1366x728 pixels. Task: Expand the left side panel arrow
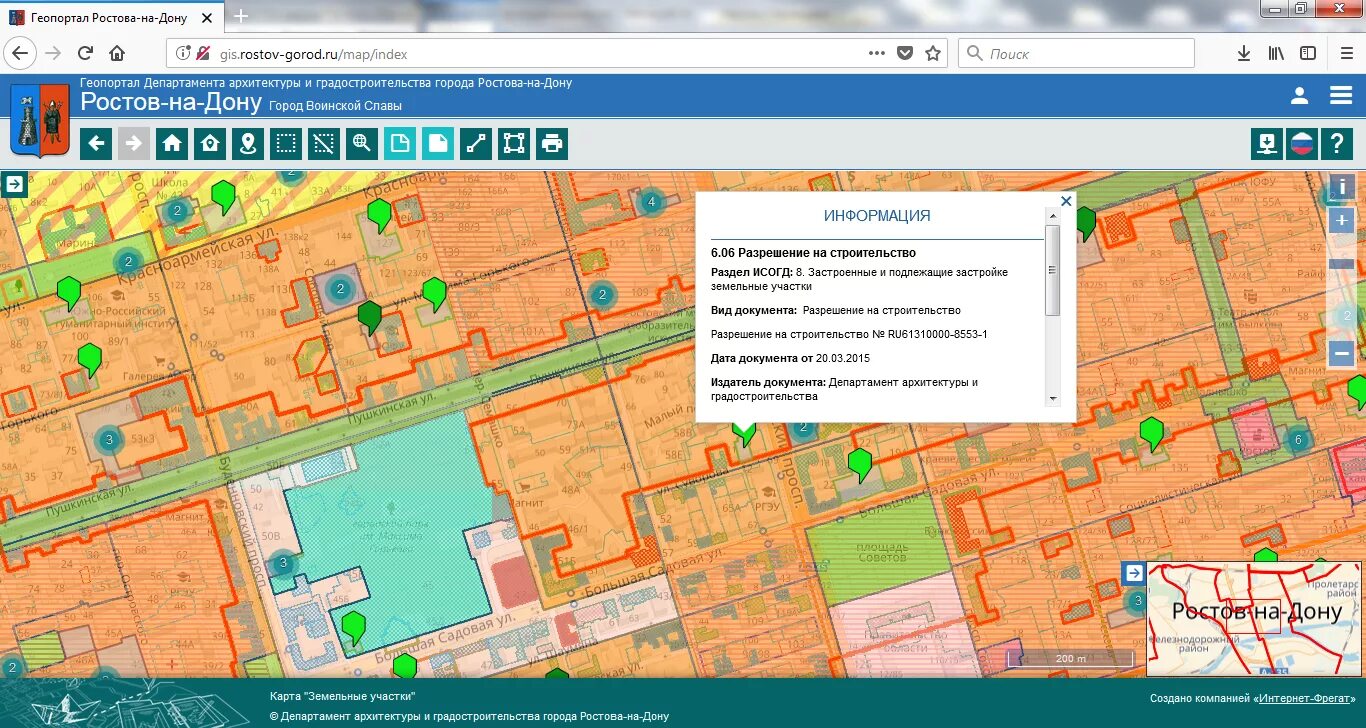click(x=15, y=184)
